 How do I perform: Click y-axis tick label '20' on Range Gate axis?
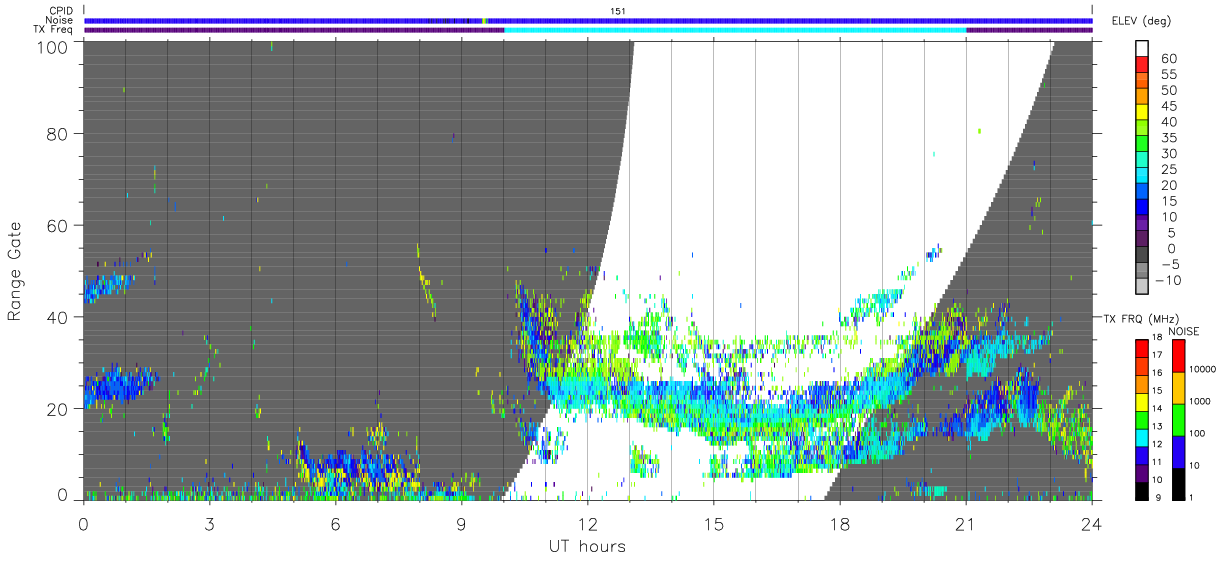point(58,409)
